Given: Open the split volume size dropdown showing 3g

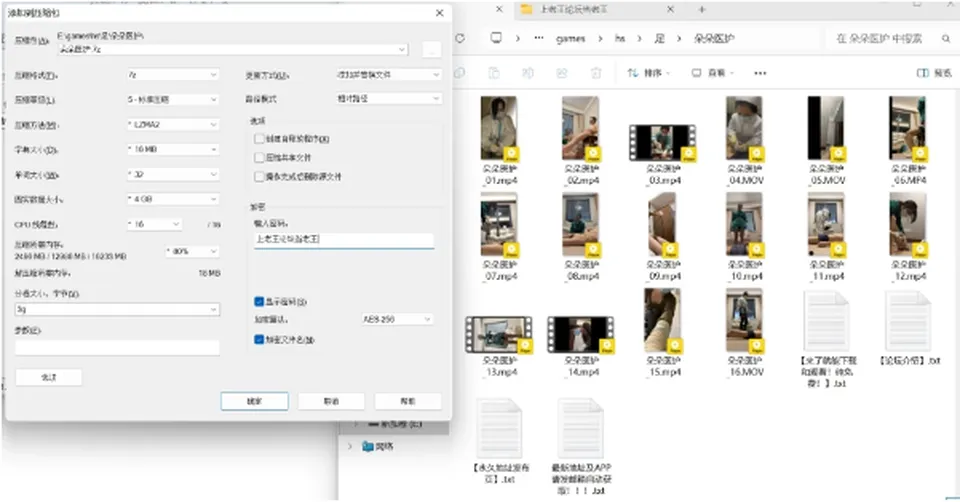Looking at the screenshot, I should tap(117, 309).
